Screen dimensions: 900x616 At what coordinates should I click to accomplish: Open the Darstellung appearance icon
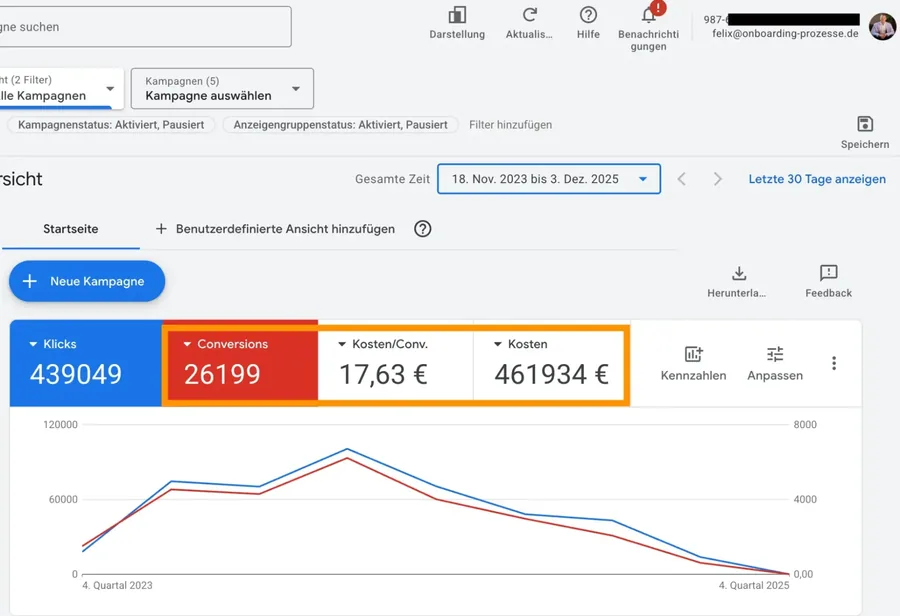[x=457, y=15]
